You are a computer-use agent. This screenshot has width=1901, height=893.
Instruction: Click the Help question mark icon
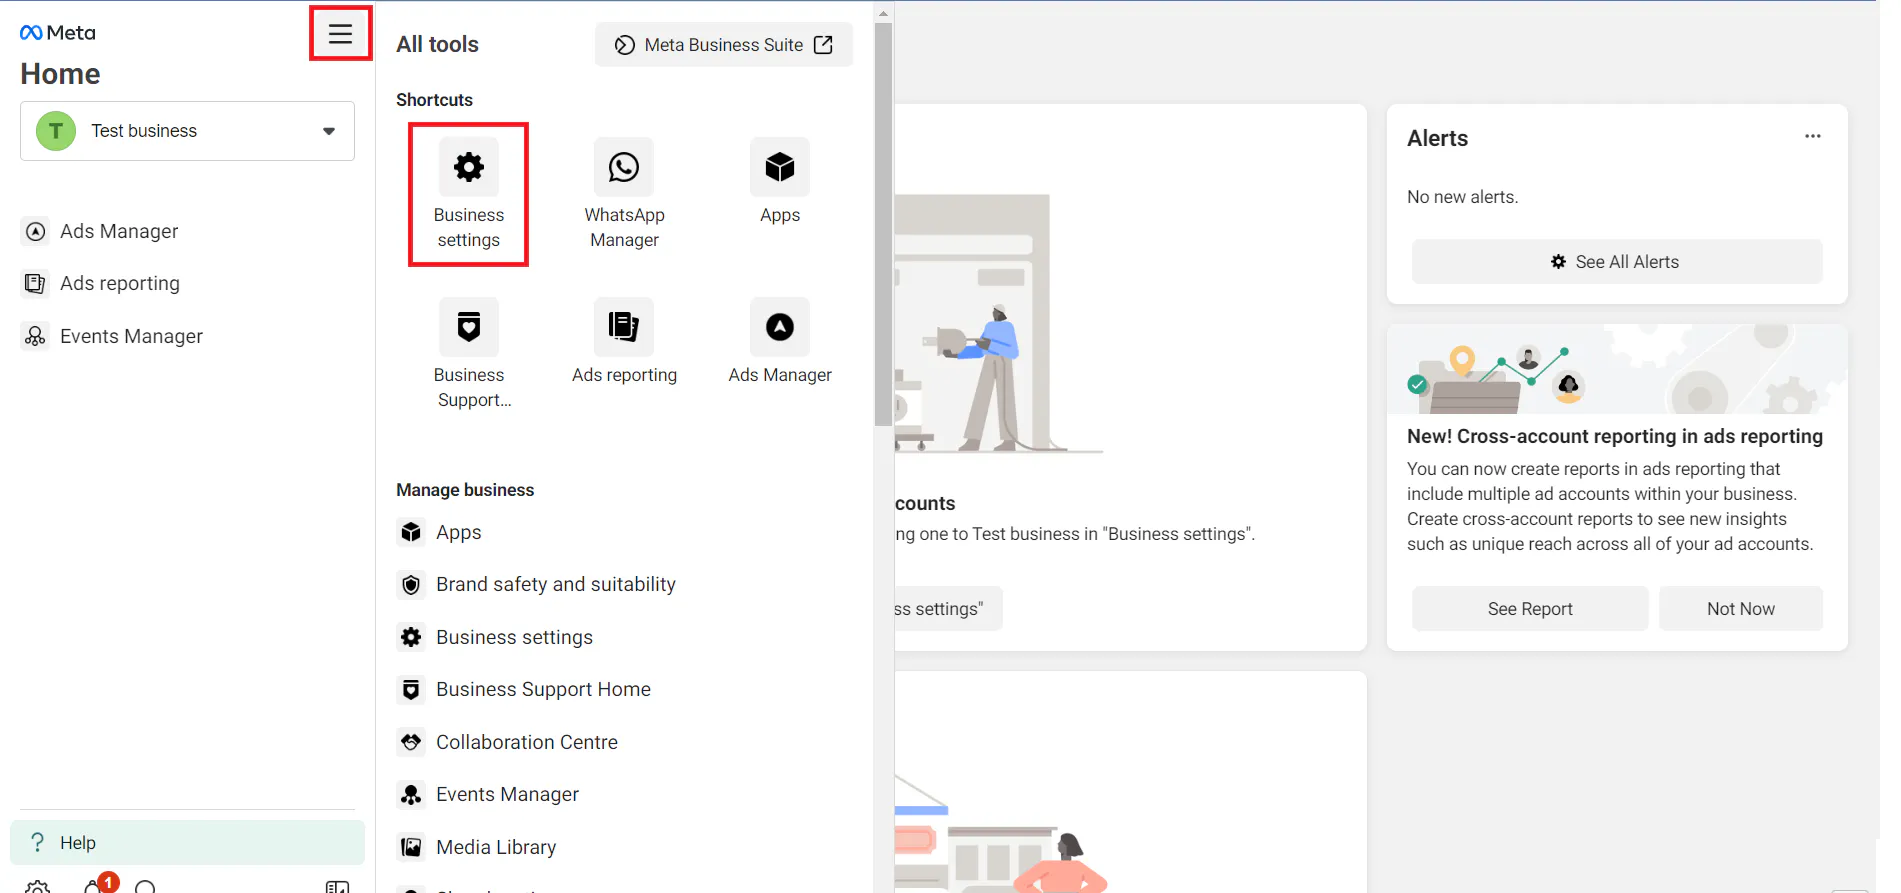coord(38,843)
